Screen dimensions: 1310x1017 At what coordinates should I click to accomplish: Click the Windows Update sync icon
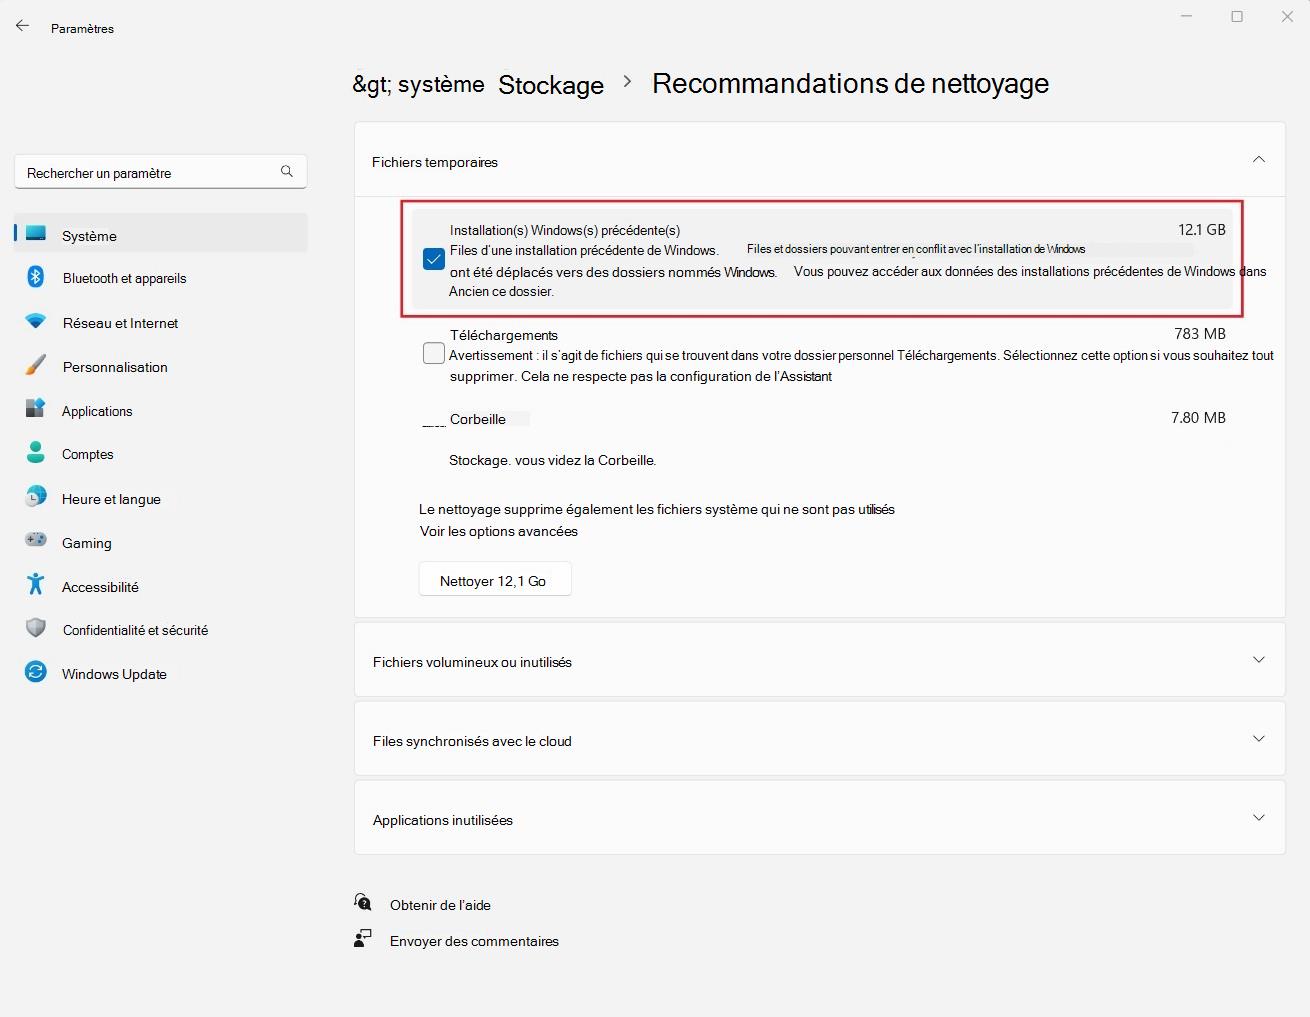coord(36,673)
